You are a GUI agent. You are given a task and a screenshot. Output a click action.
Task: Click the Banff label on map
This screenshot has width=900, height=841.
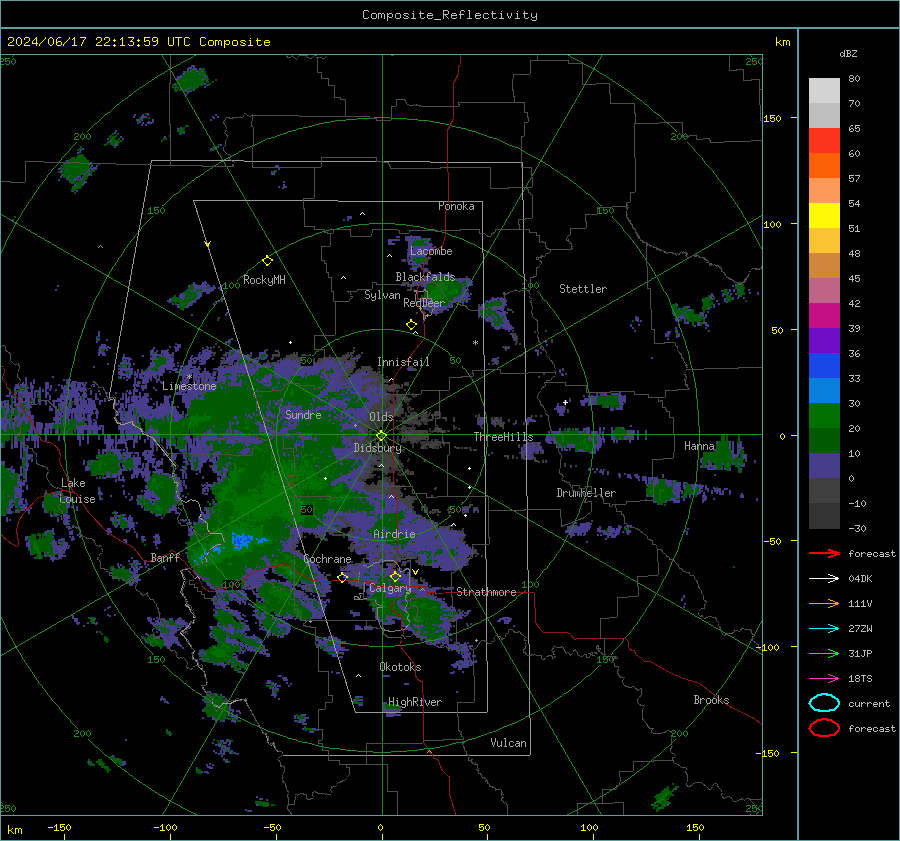click(165, 558)
